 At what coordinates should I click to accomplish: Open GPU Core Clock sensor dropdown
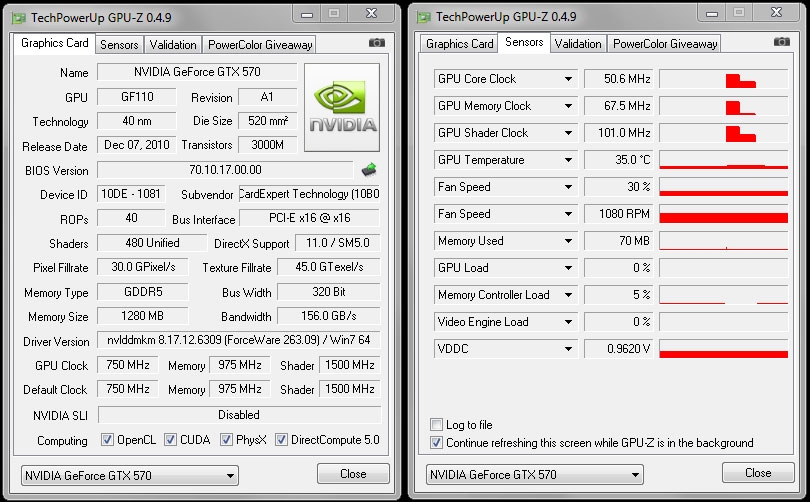[x=568, y=79]
